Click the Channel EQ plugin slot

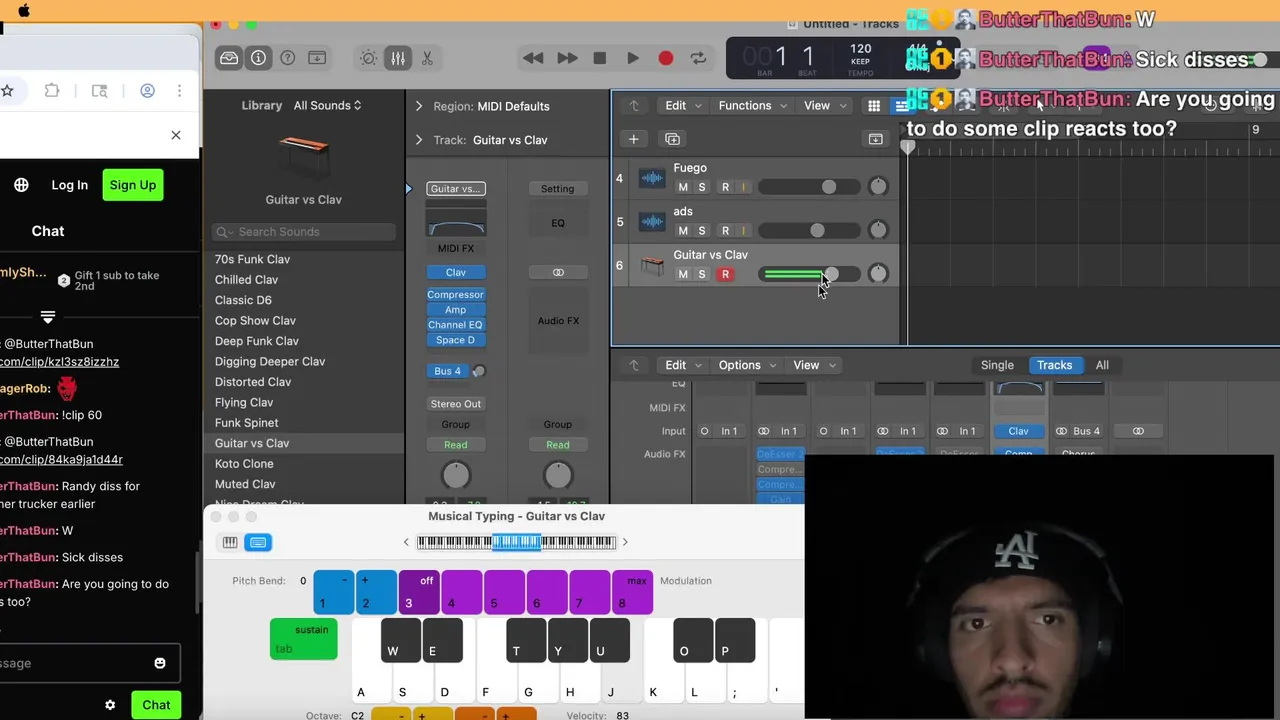pyautogui.click(x=455, y=325)
